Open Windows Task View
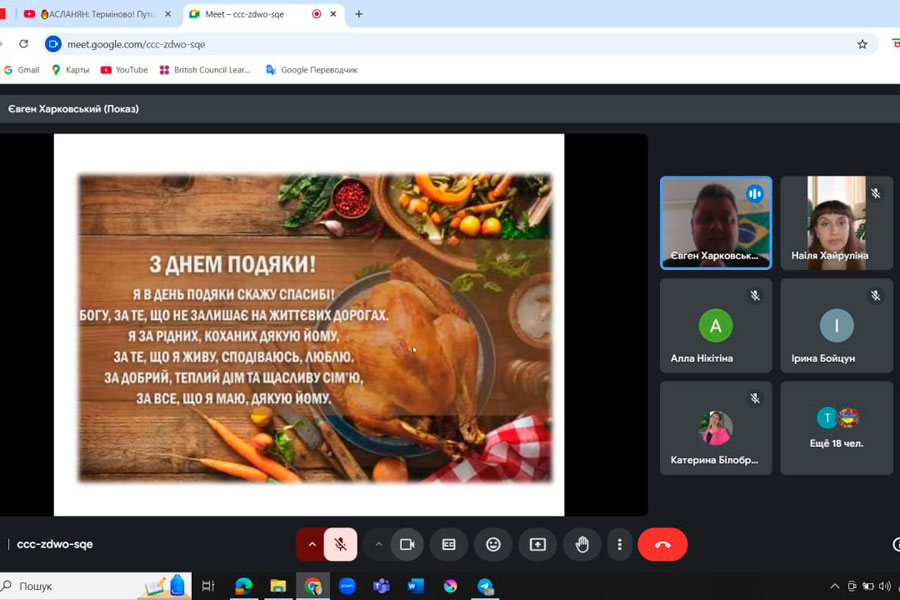Image resolution: width=900 pixels, height=600 pixels. point(208,586)
